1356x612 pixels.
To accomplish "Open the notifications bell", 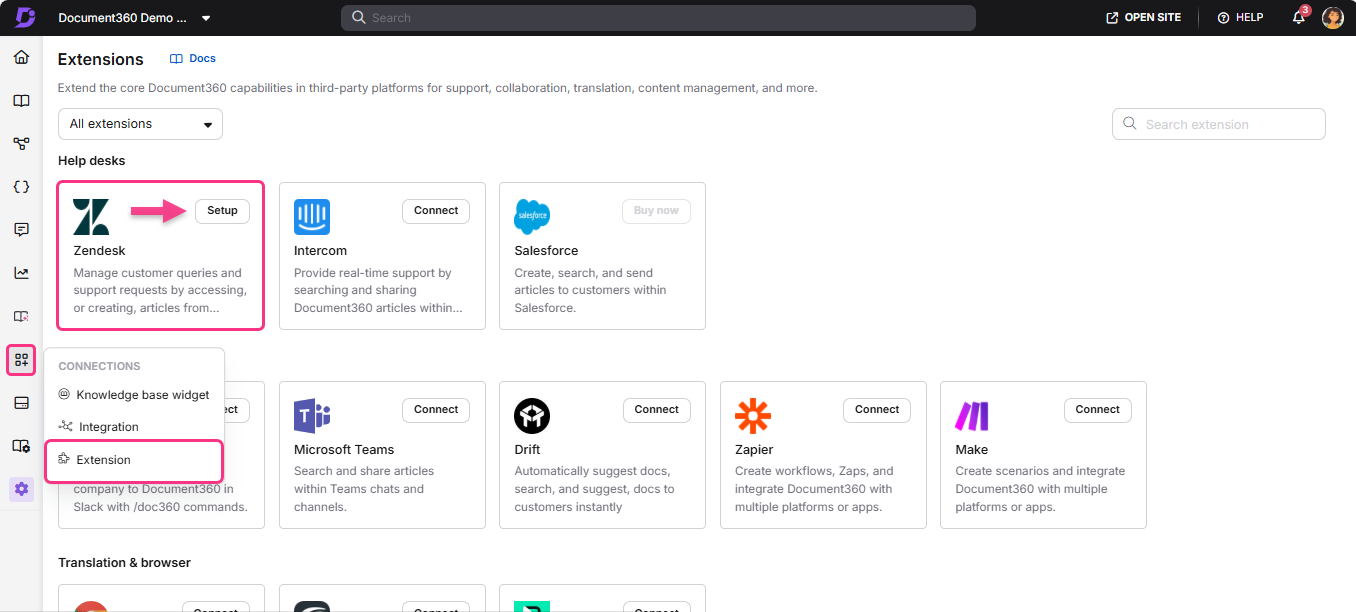I will click(1297, 17).
